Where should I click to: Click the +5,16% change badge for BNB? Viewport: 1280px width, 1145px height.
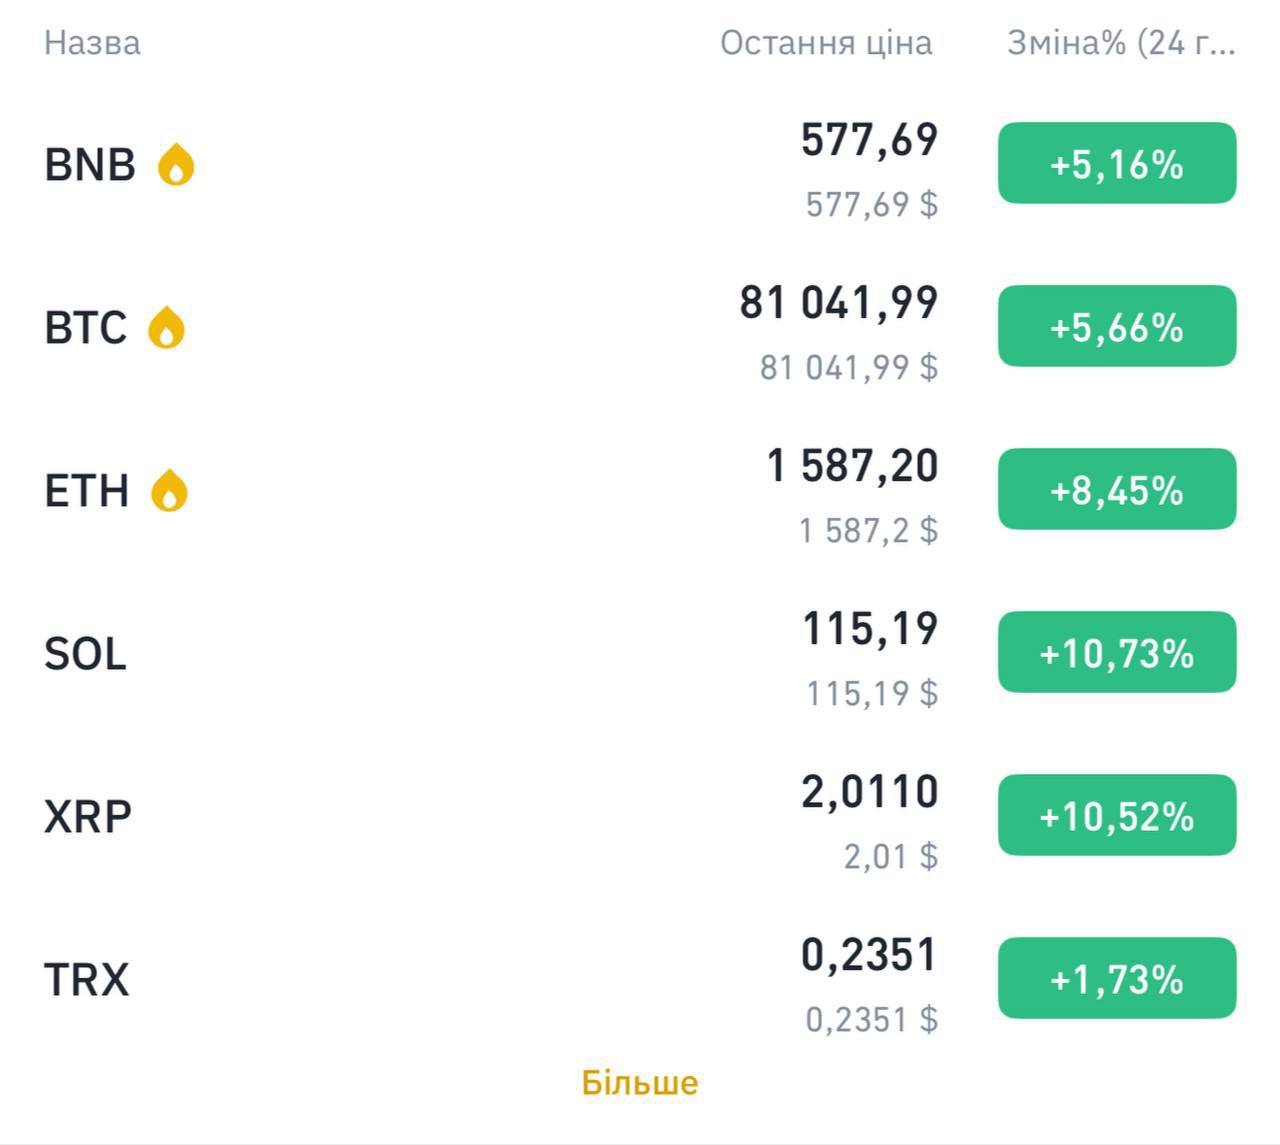[x=1117, y=164]
